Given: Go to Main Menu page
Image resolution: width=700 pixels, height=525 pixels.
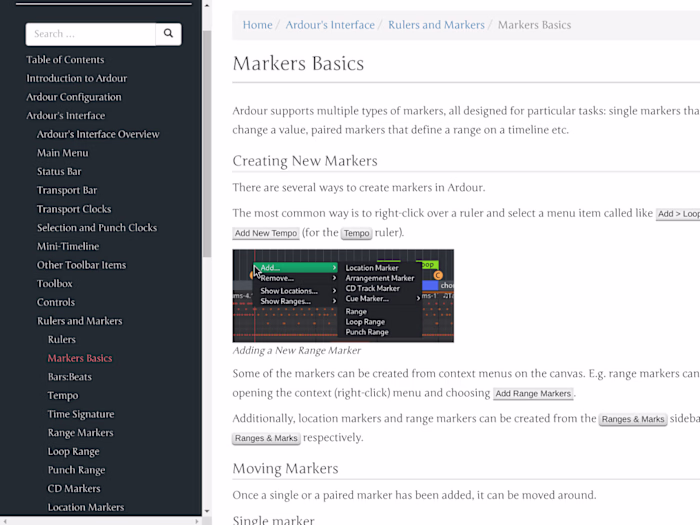Looking at the screenshot, I should pyautogui.click(x=62, y=153).
